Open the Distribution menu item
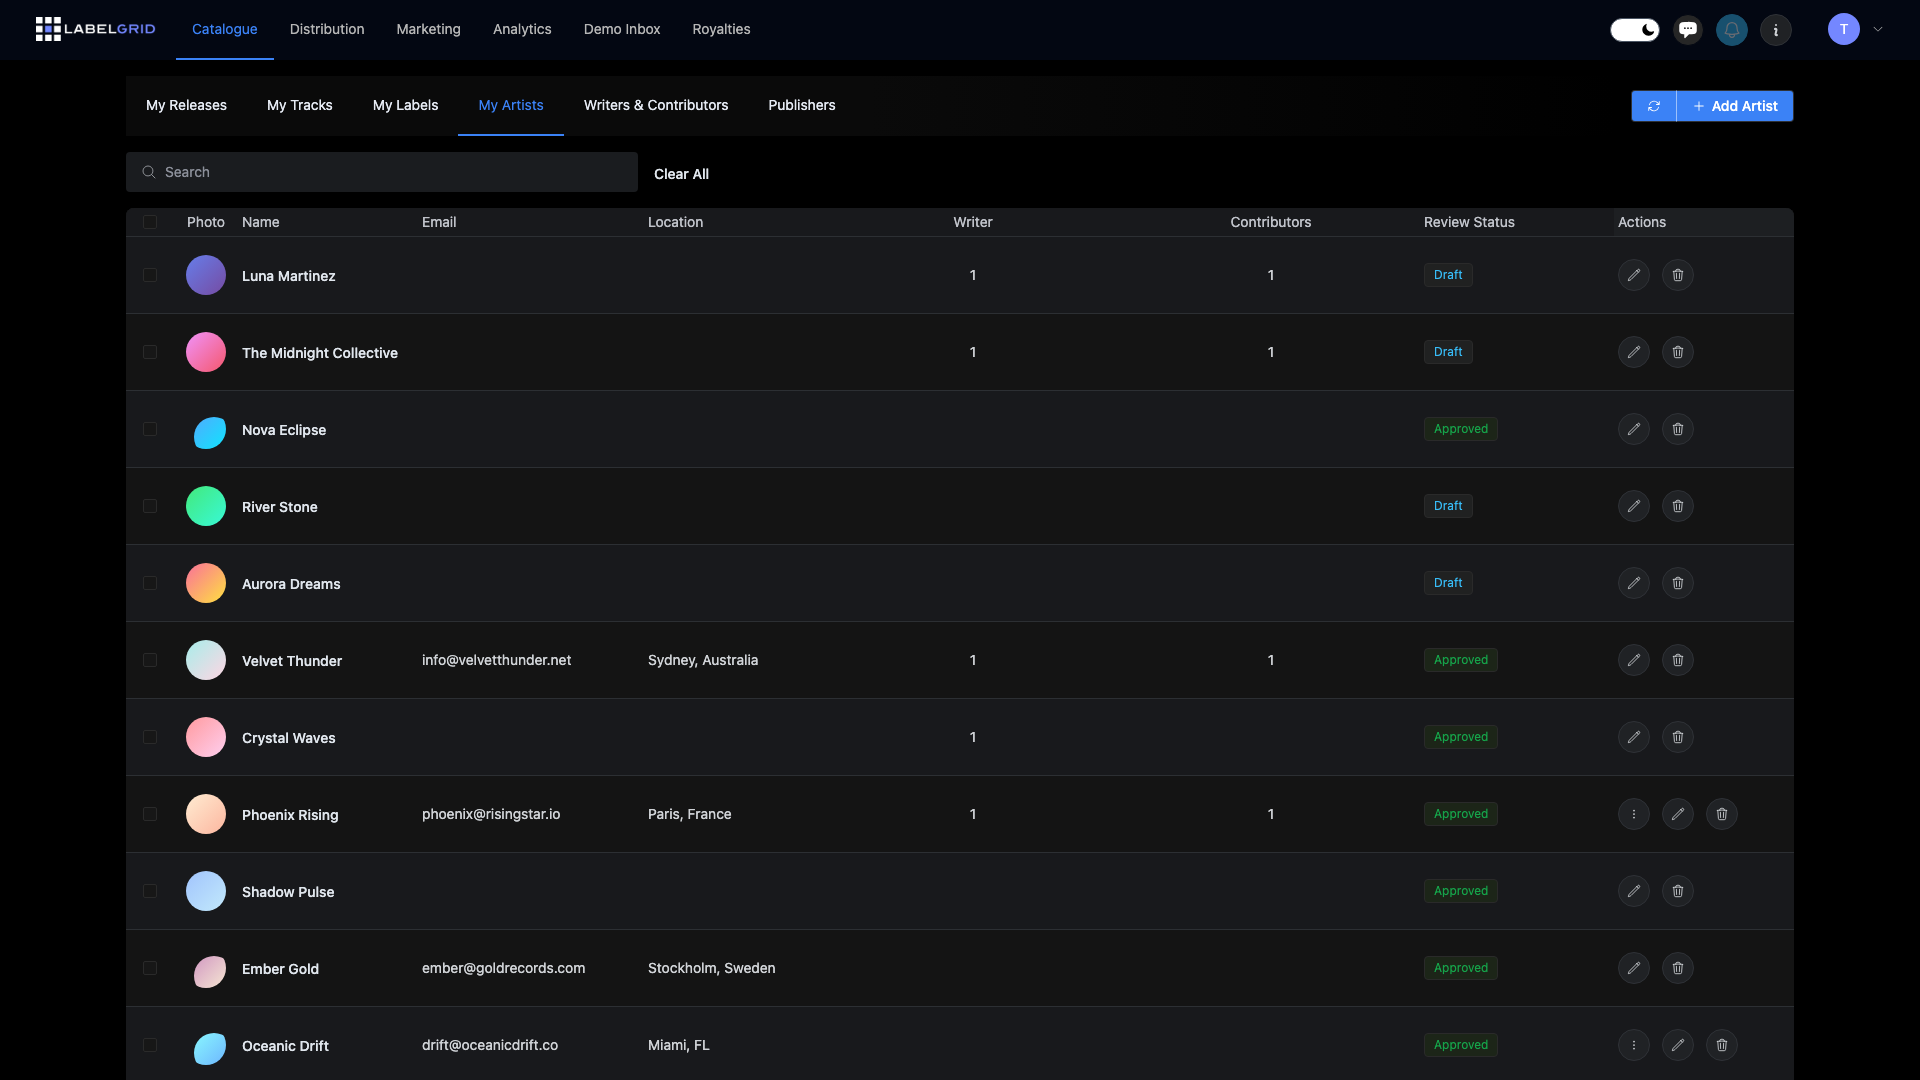The width and height of the screenshot is (1920, 1080). point(327,29)
